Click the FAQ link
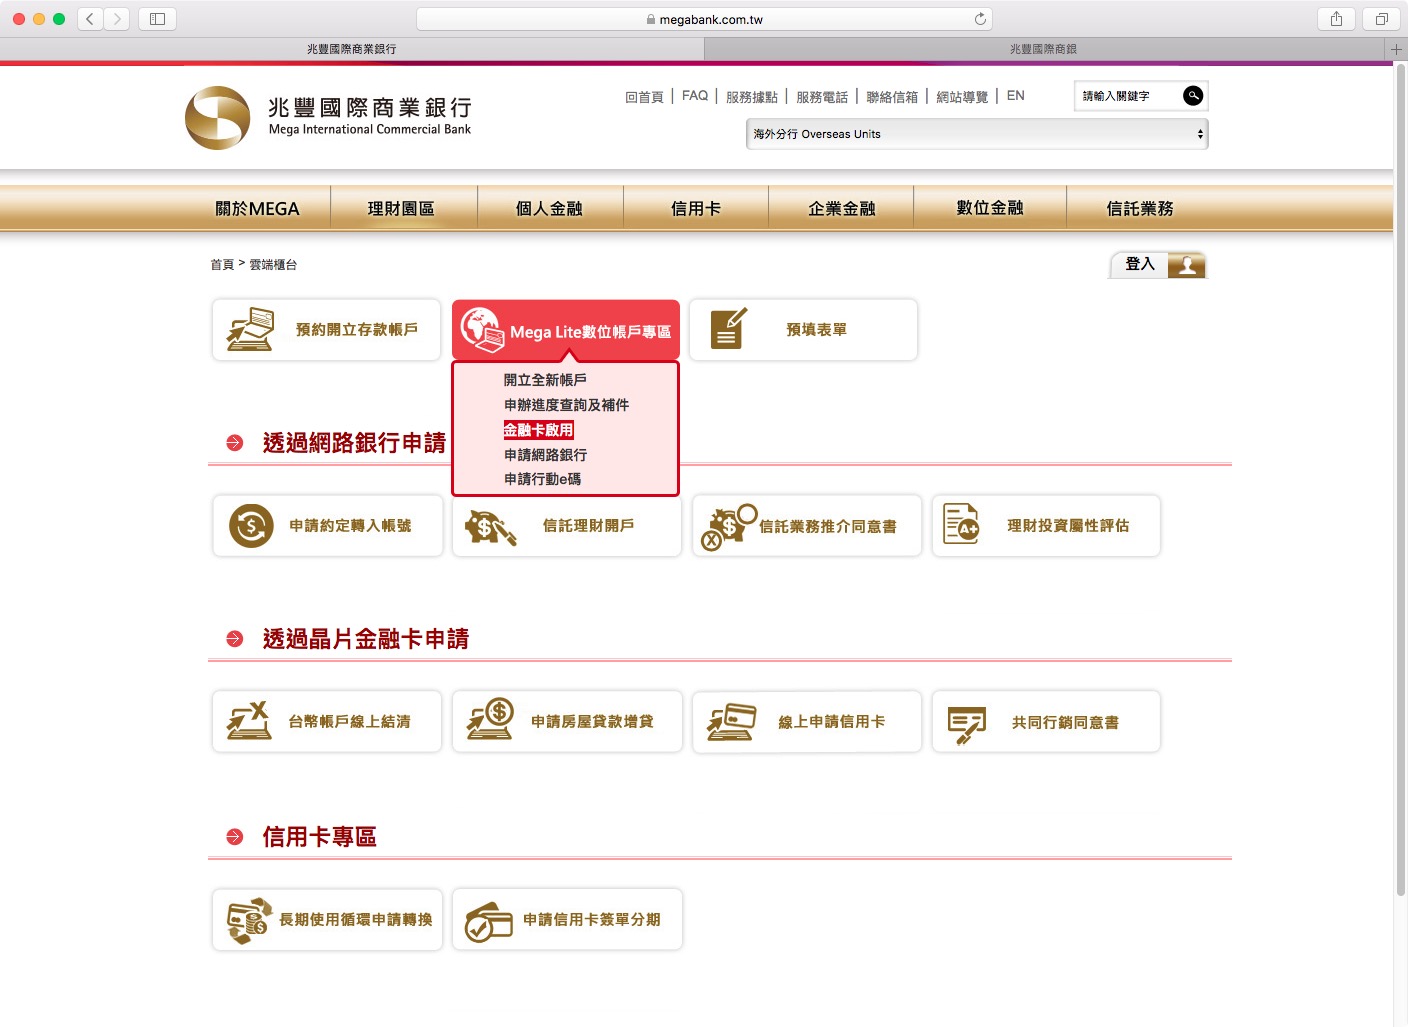 [695, 96]
